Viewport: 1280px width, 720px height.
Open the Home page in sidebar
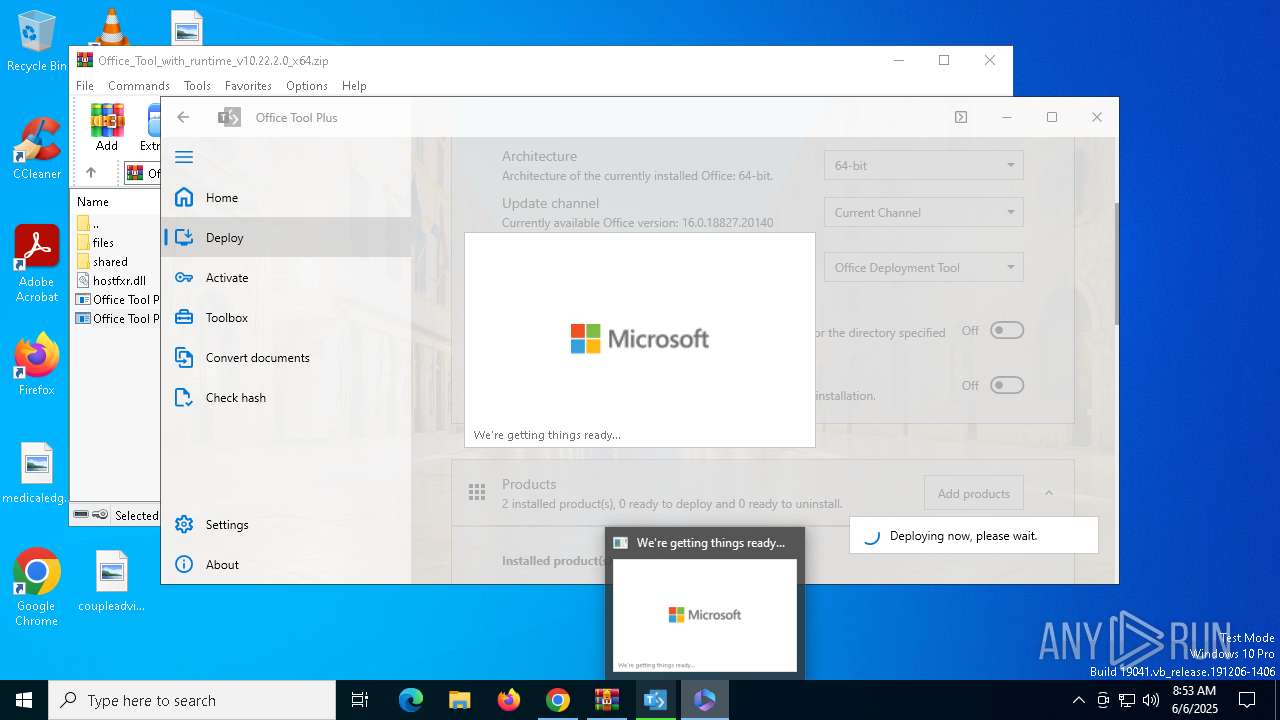click(286, 197)
